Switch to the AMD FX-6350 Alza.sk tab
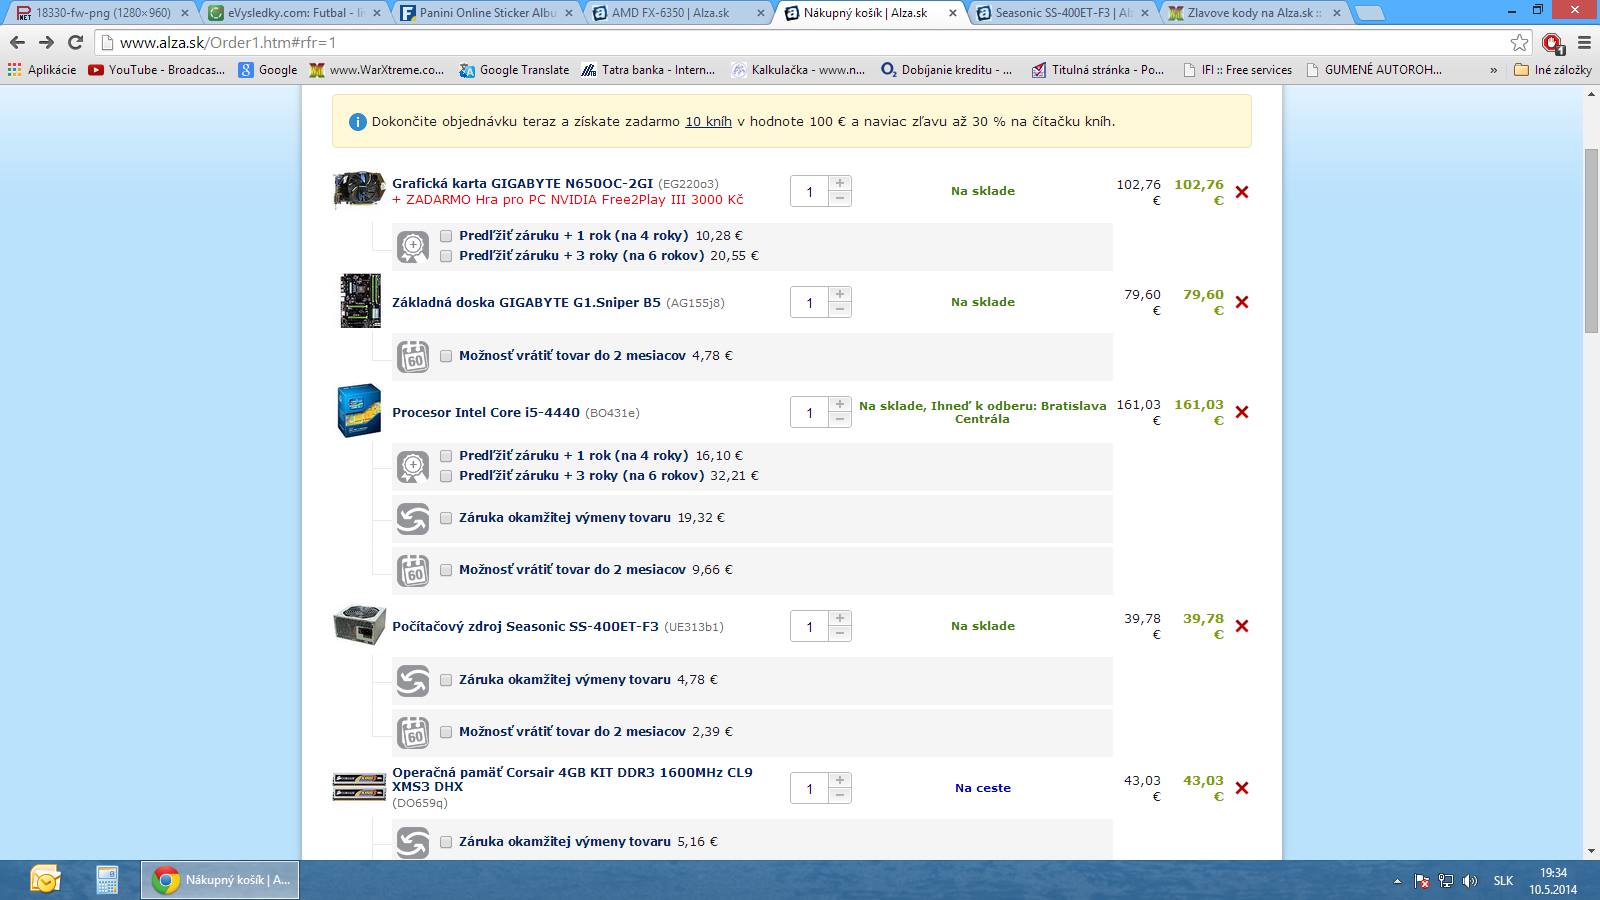This screenshot has width=1600, height=900. [678, 13]
